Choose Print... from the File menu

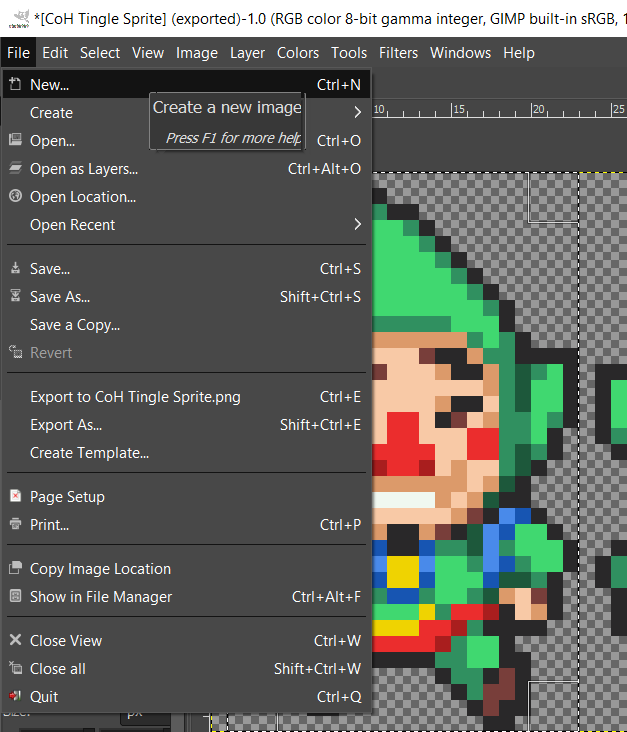(187, 525)
